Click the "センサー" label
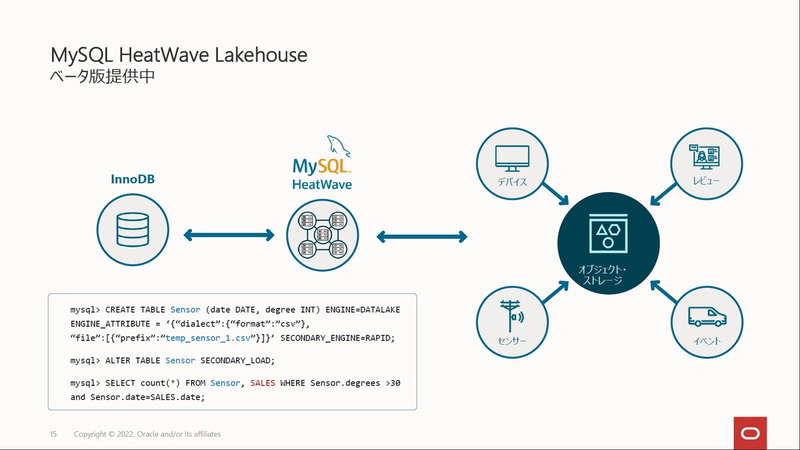The image size is (800, 450). point(512,340)
